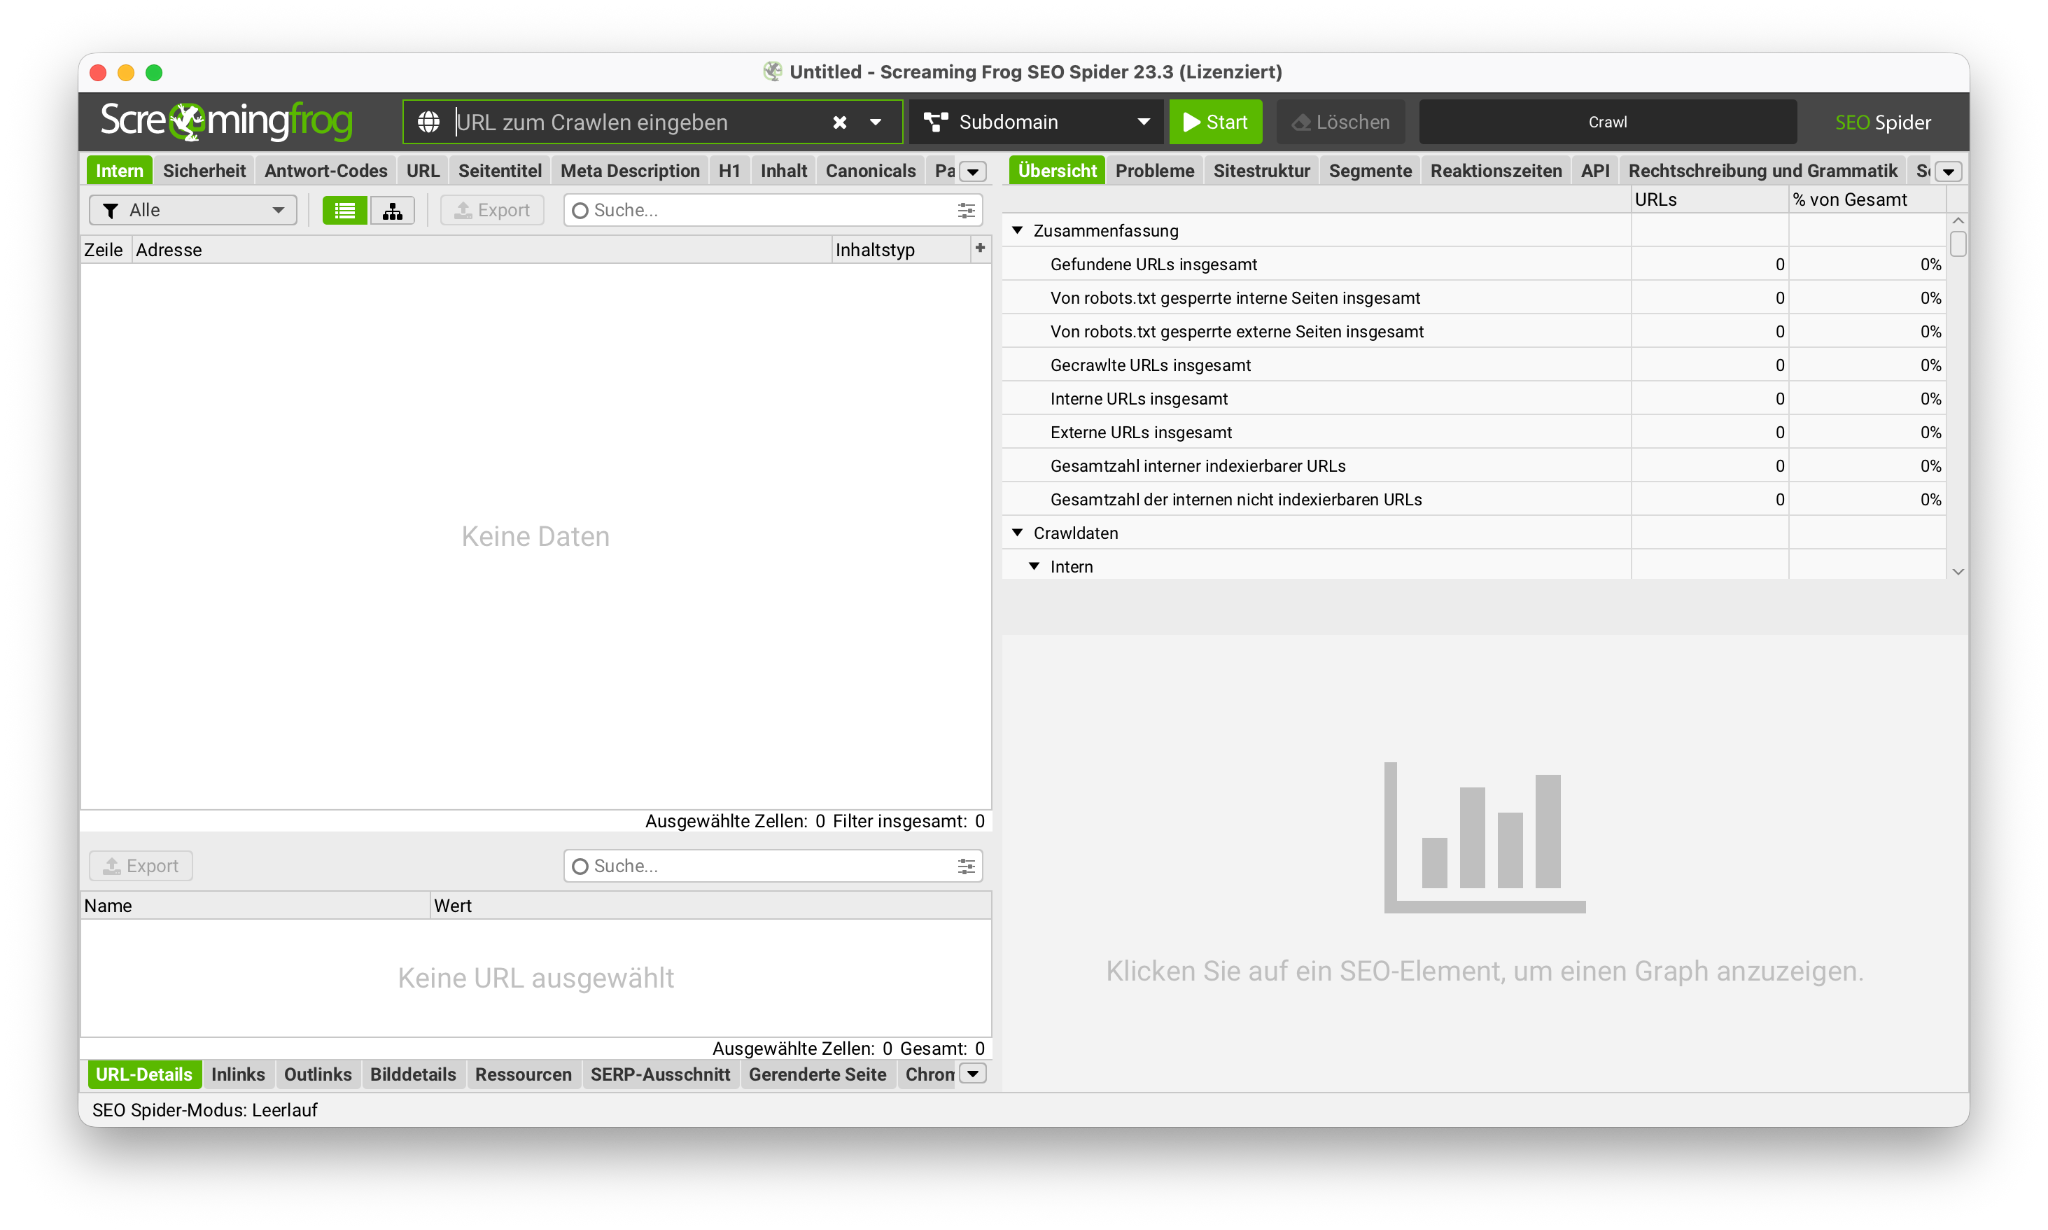This screenshot has width=2048, height=1230.
Task: Show more left tabs via overflow arrow
Action: pos(973,172)
